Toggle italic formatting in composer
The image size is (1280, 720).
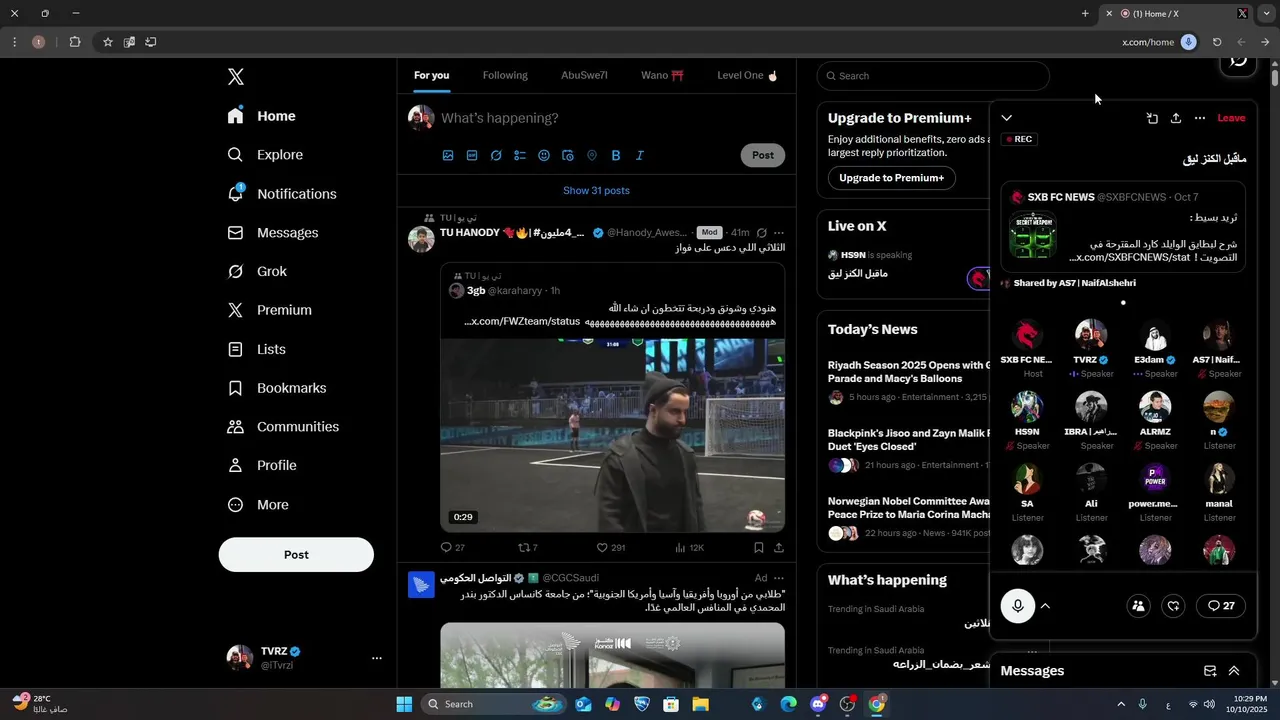coord(640,155)
